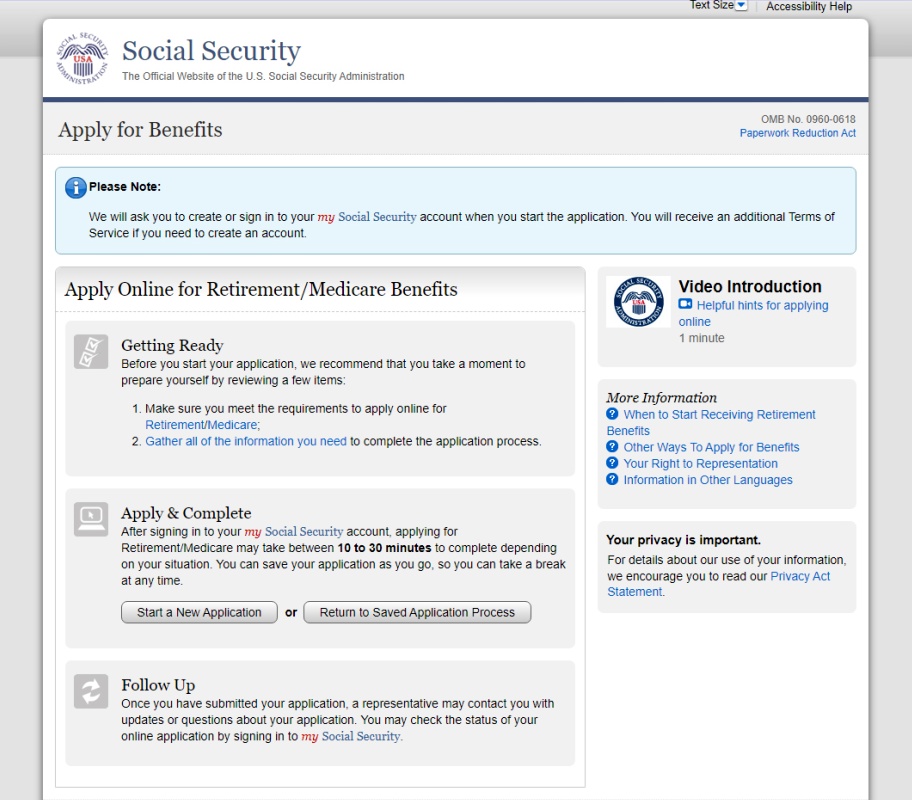Click the video camera icon near Helpful hints
Viewport: 912px width, 800px height.
[x=686, y=305]
